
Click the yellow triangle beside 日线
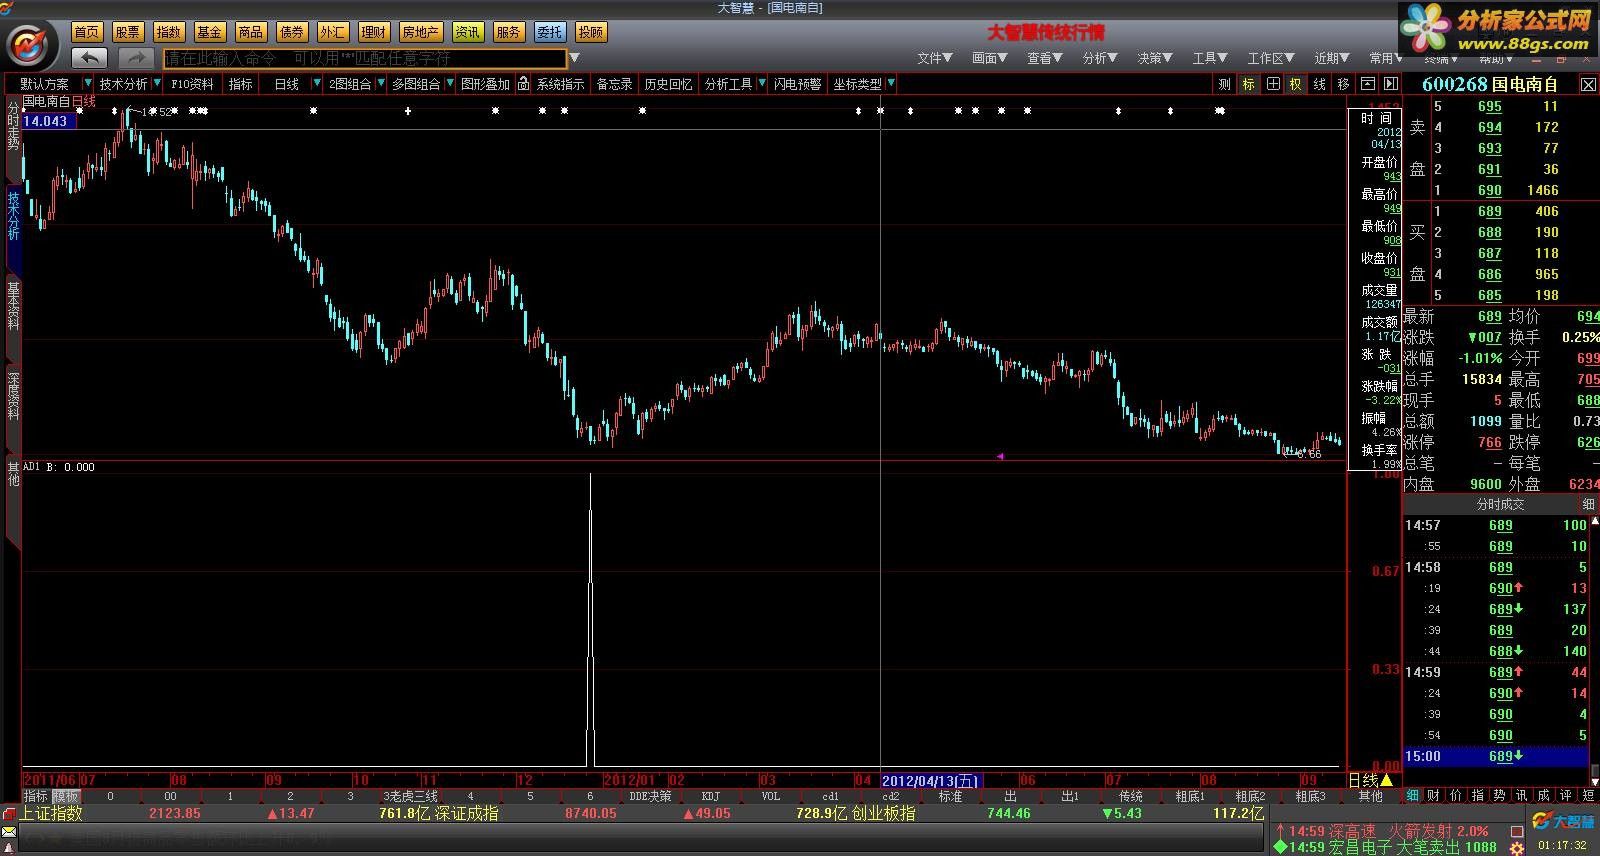pos(1386,780)
